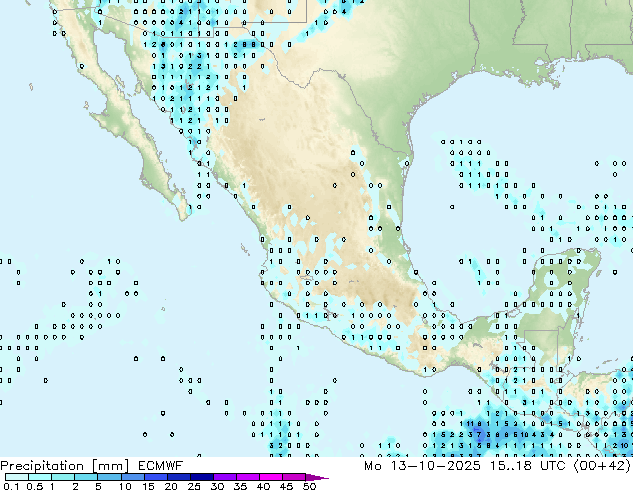This screenshot has width=634, height=490.
Task: Select the 35–40 mm violet legend swatch
Action: [247, 477]
